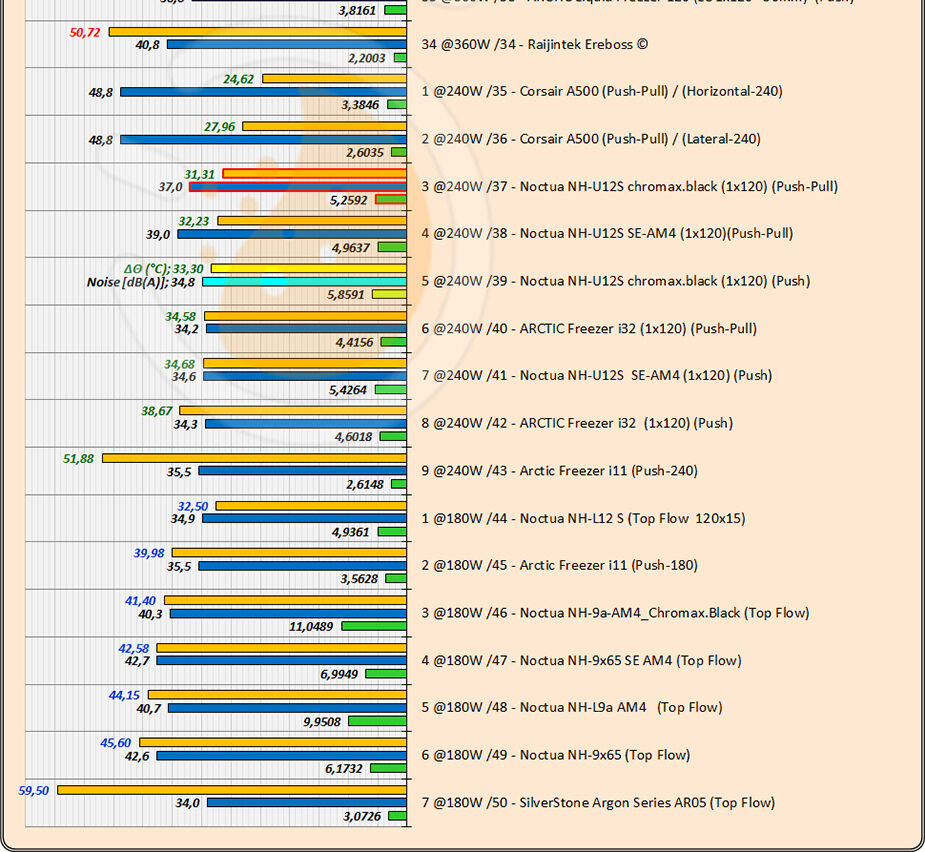Screen dimensions: 925x852
Task: Select the efficiency value 11,0489
Action: (311, 626)
